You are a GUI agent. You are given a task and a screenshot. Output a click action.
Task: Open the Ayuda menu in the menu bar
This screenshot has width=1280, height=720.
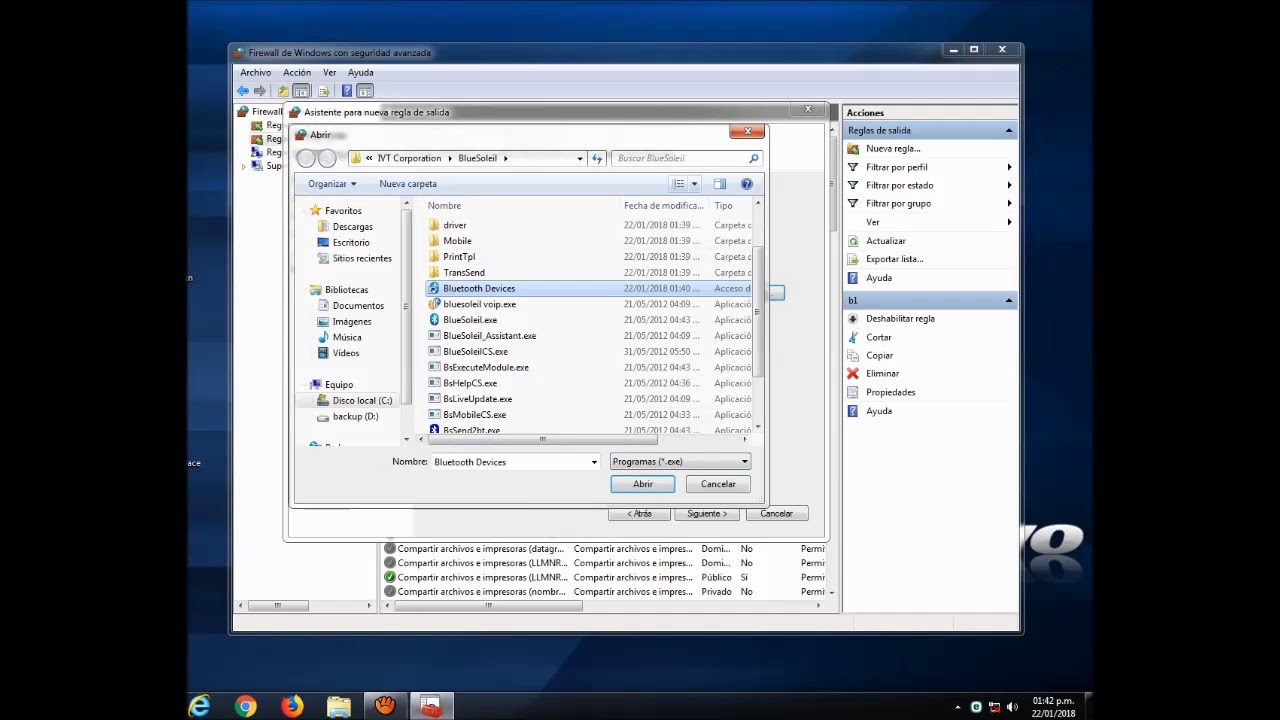[x=361, y=73]
